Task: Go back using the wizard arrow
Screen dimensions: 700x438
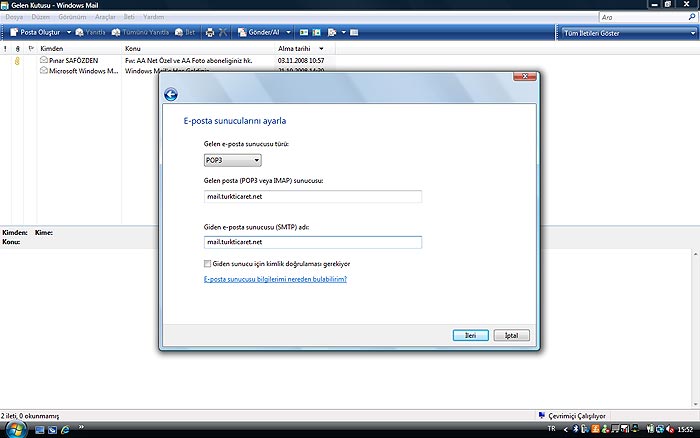Action: [171, 94]
